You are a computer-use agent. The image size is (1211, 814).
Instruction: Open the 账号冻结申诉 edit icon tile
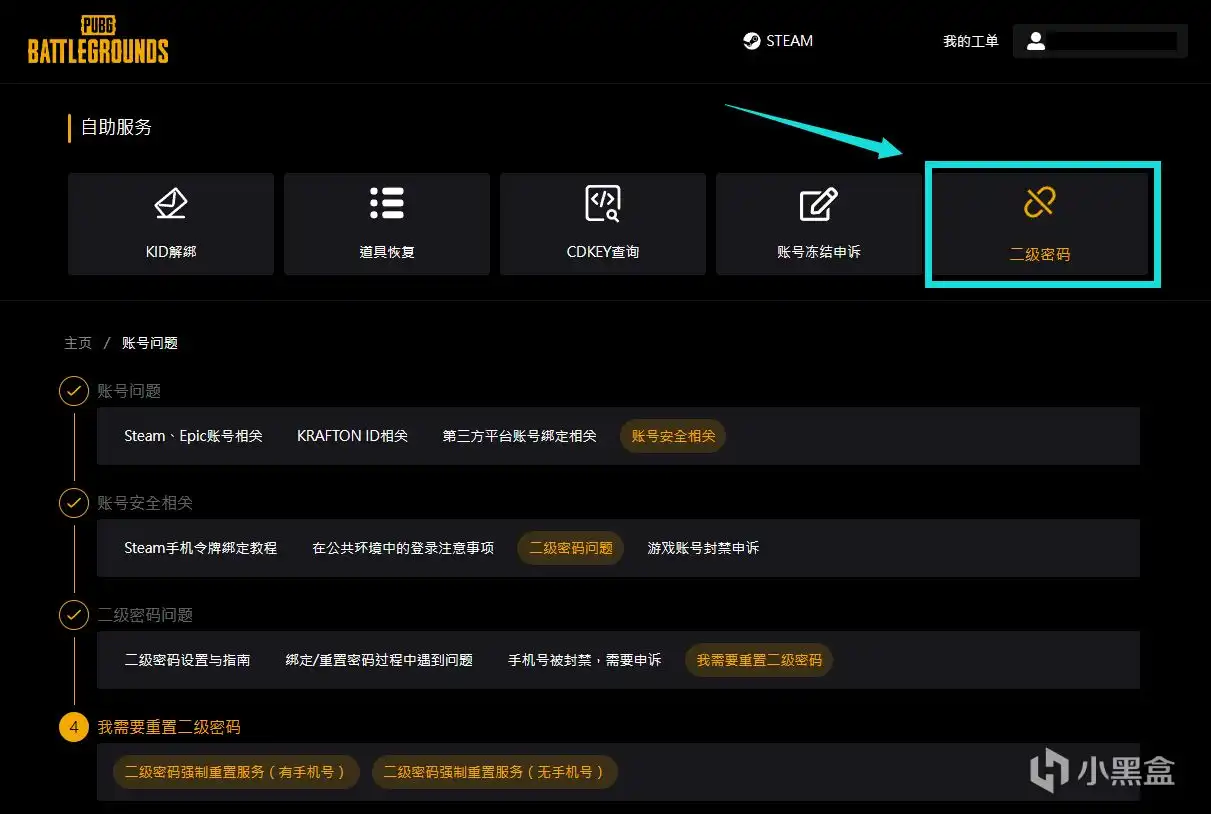pyautogui.click(x=819, y=224)
